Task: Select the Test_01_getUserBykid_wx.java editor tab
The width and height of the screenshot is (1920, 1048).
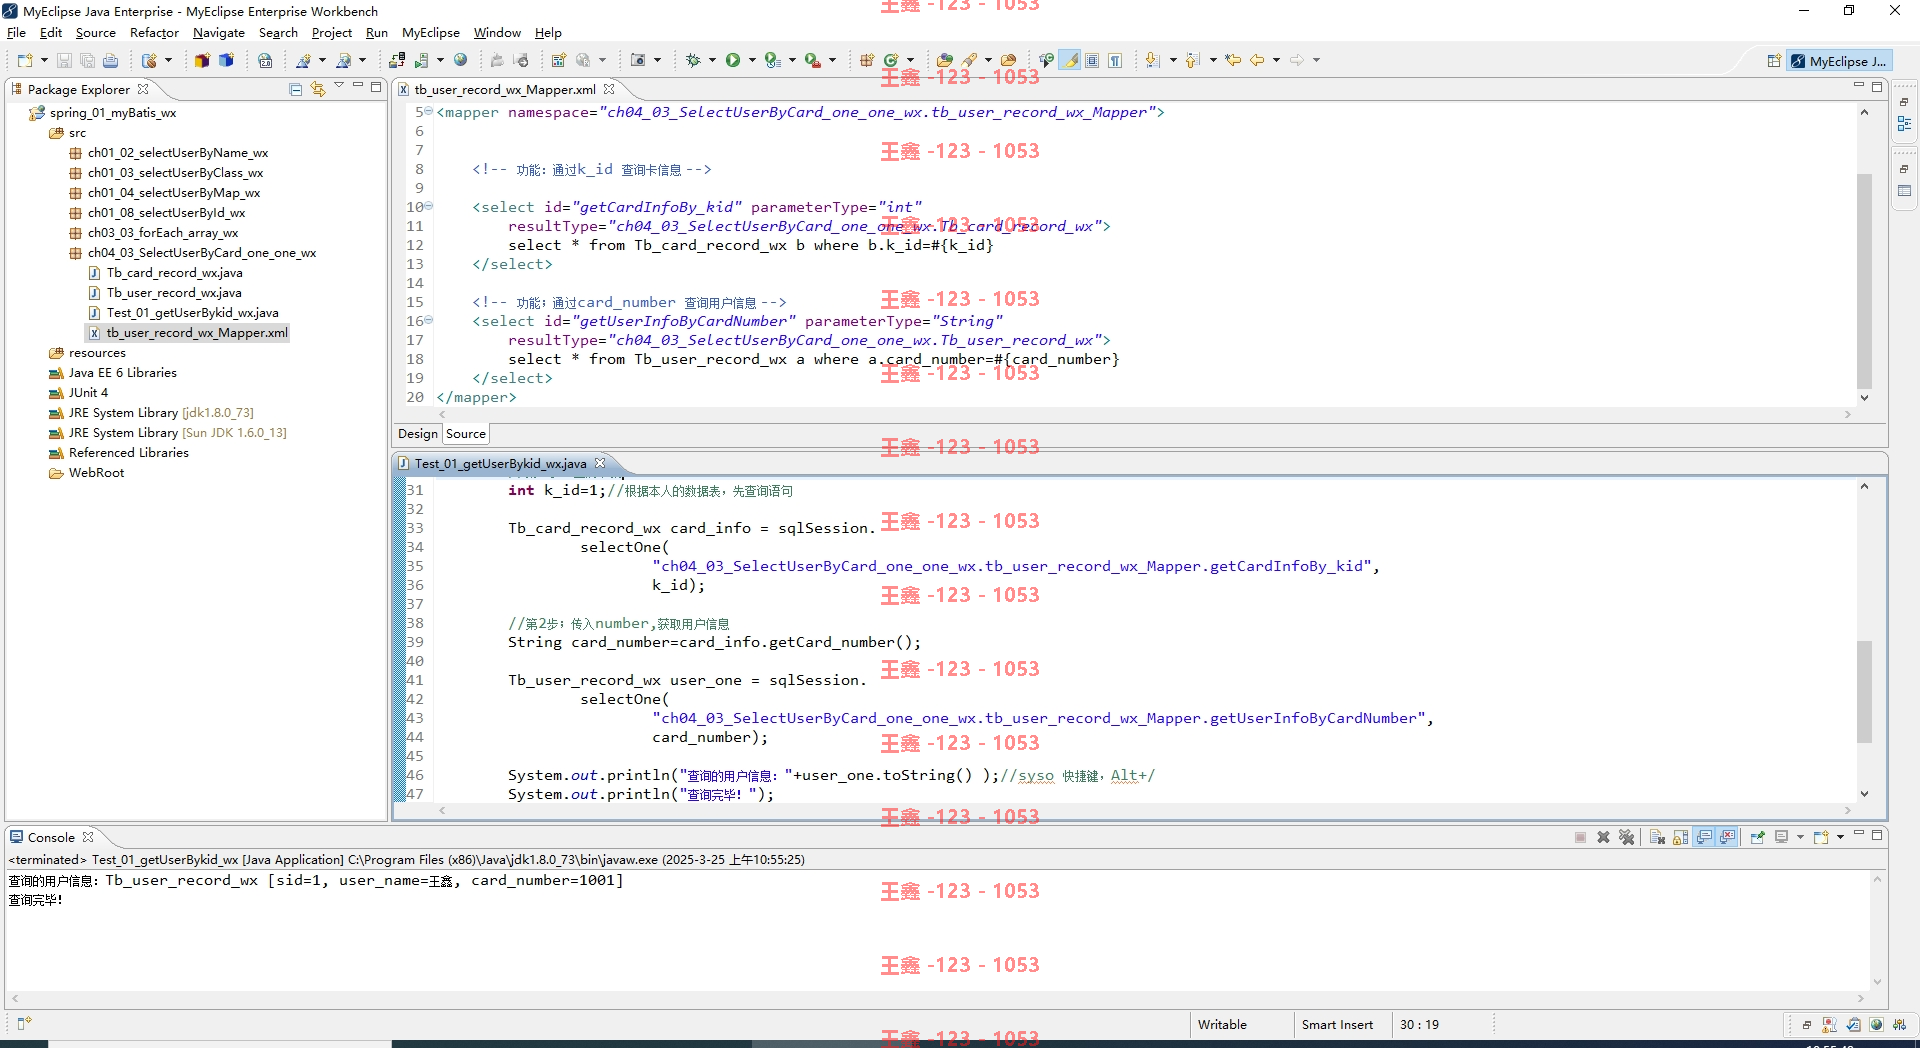Action: 500,463
